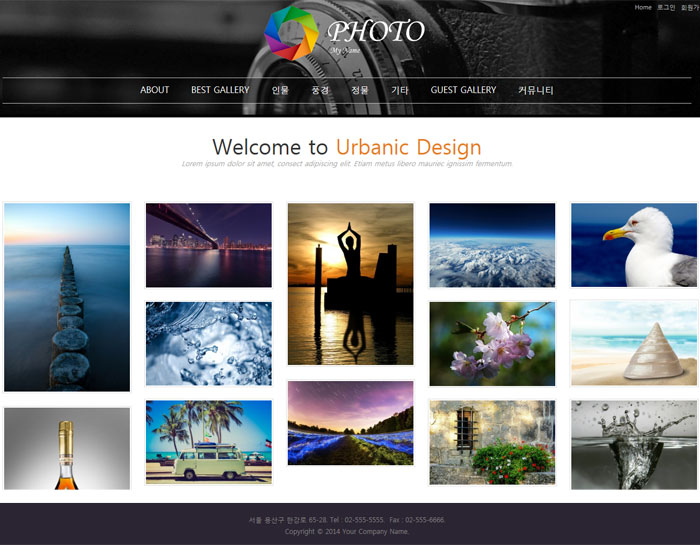Go to BEST GALLERY page
The width and height of the screenshot is (700, 545).
[220, 90]
